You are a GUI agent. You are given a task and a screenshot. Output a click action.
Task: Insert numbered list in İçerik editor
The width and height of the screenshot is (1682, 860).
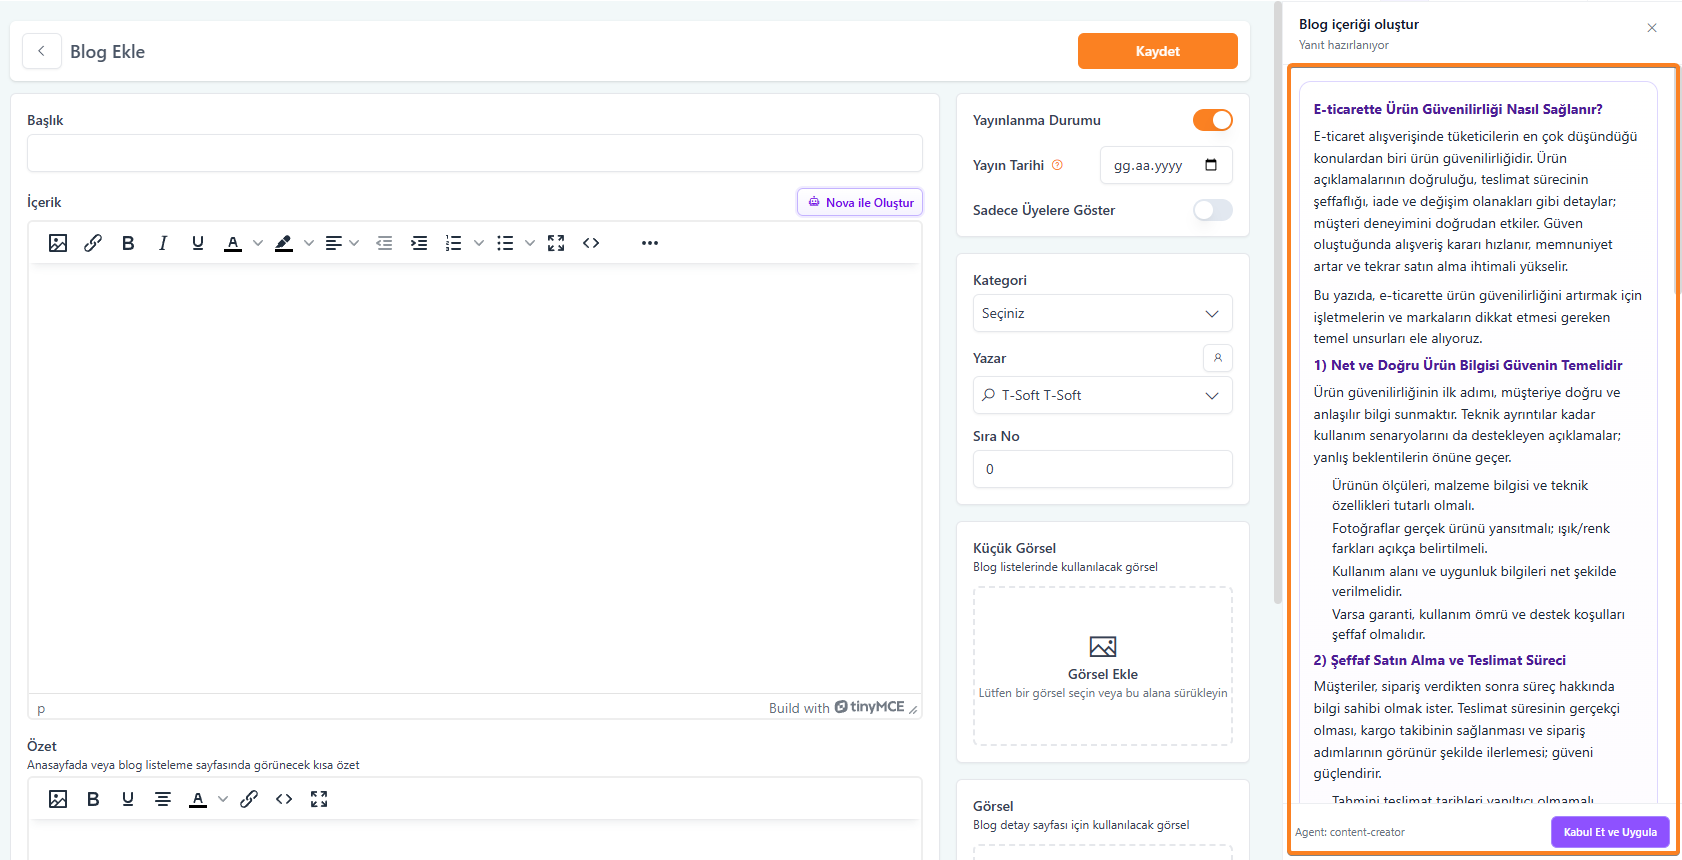(454, 243)
